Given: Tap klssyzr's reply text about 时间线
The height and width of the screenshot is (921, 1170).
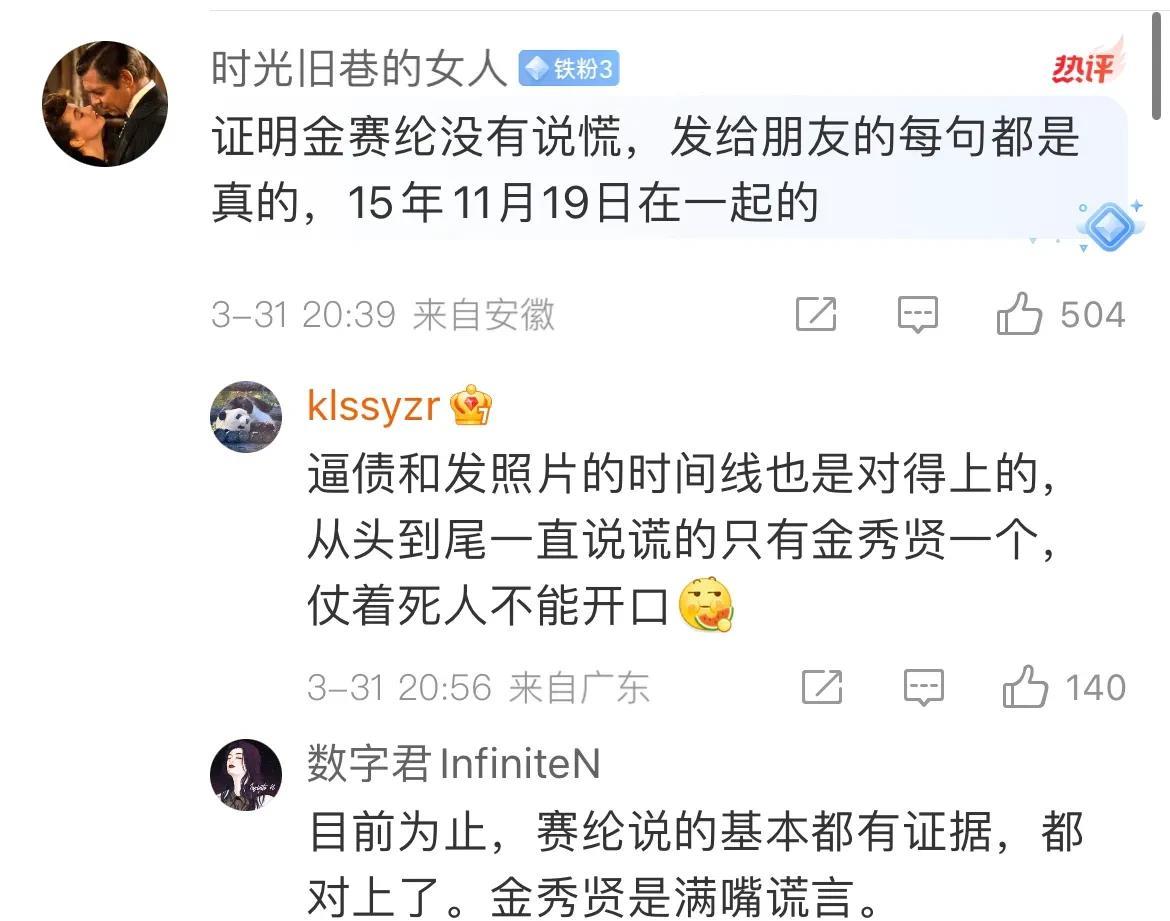Looking at the screenshot, I should (x=681, y=540).
